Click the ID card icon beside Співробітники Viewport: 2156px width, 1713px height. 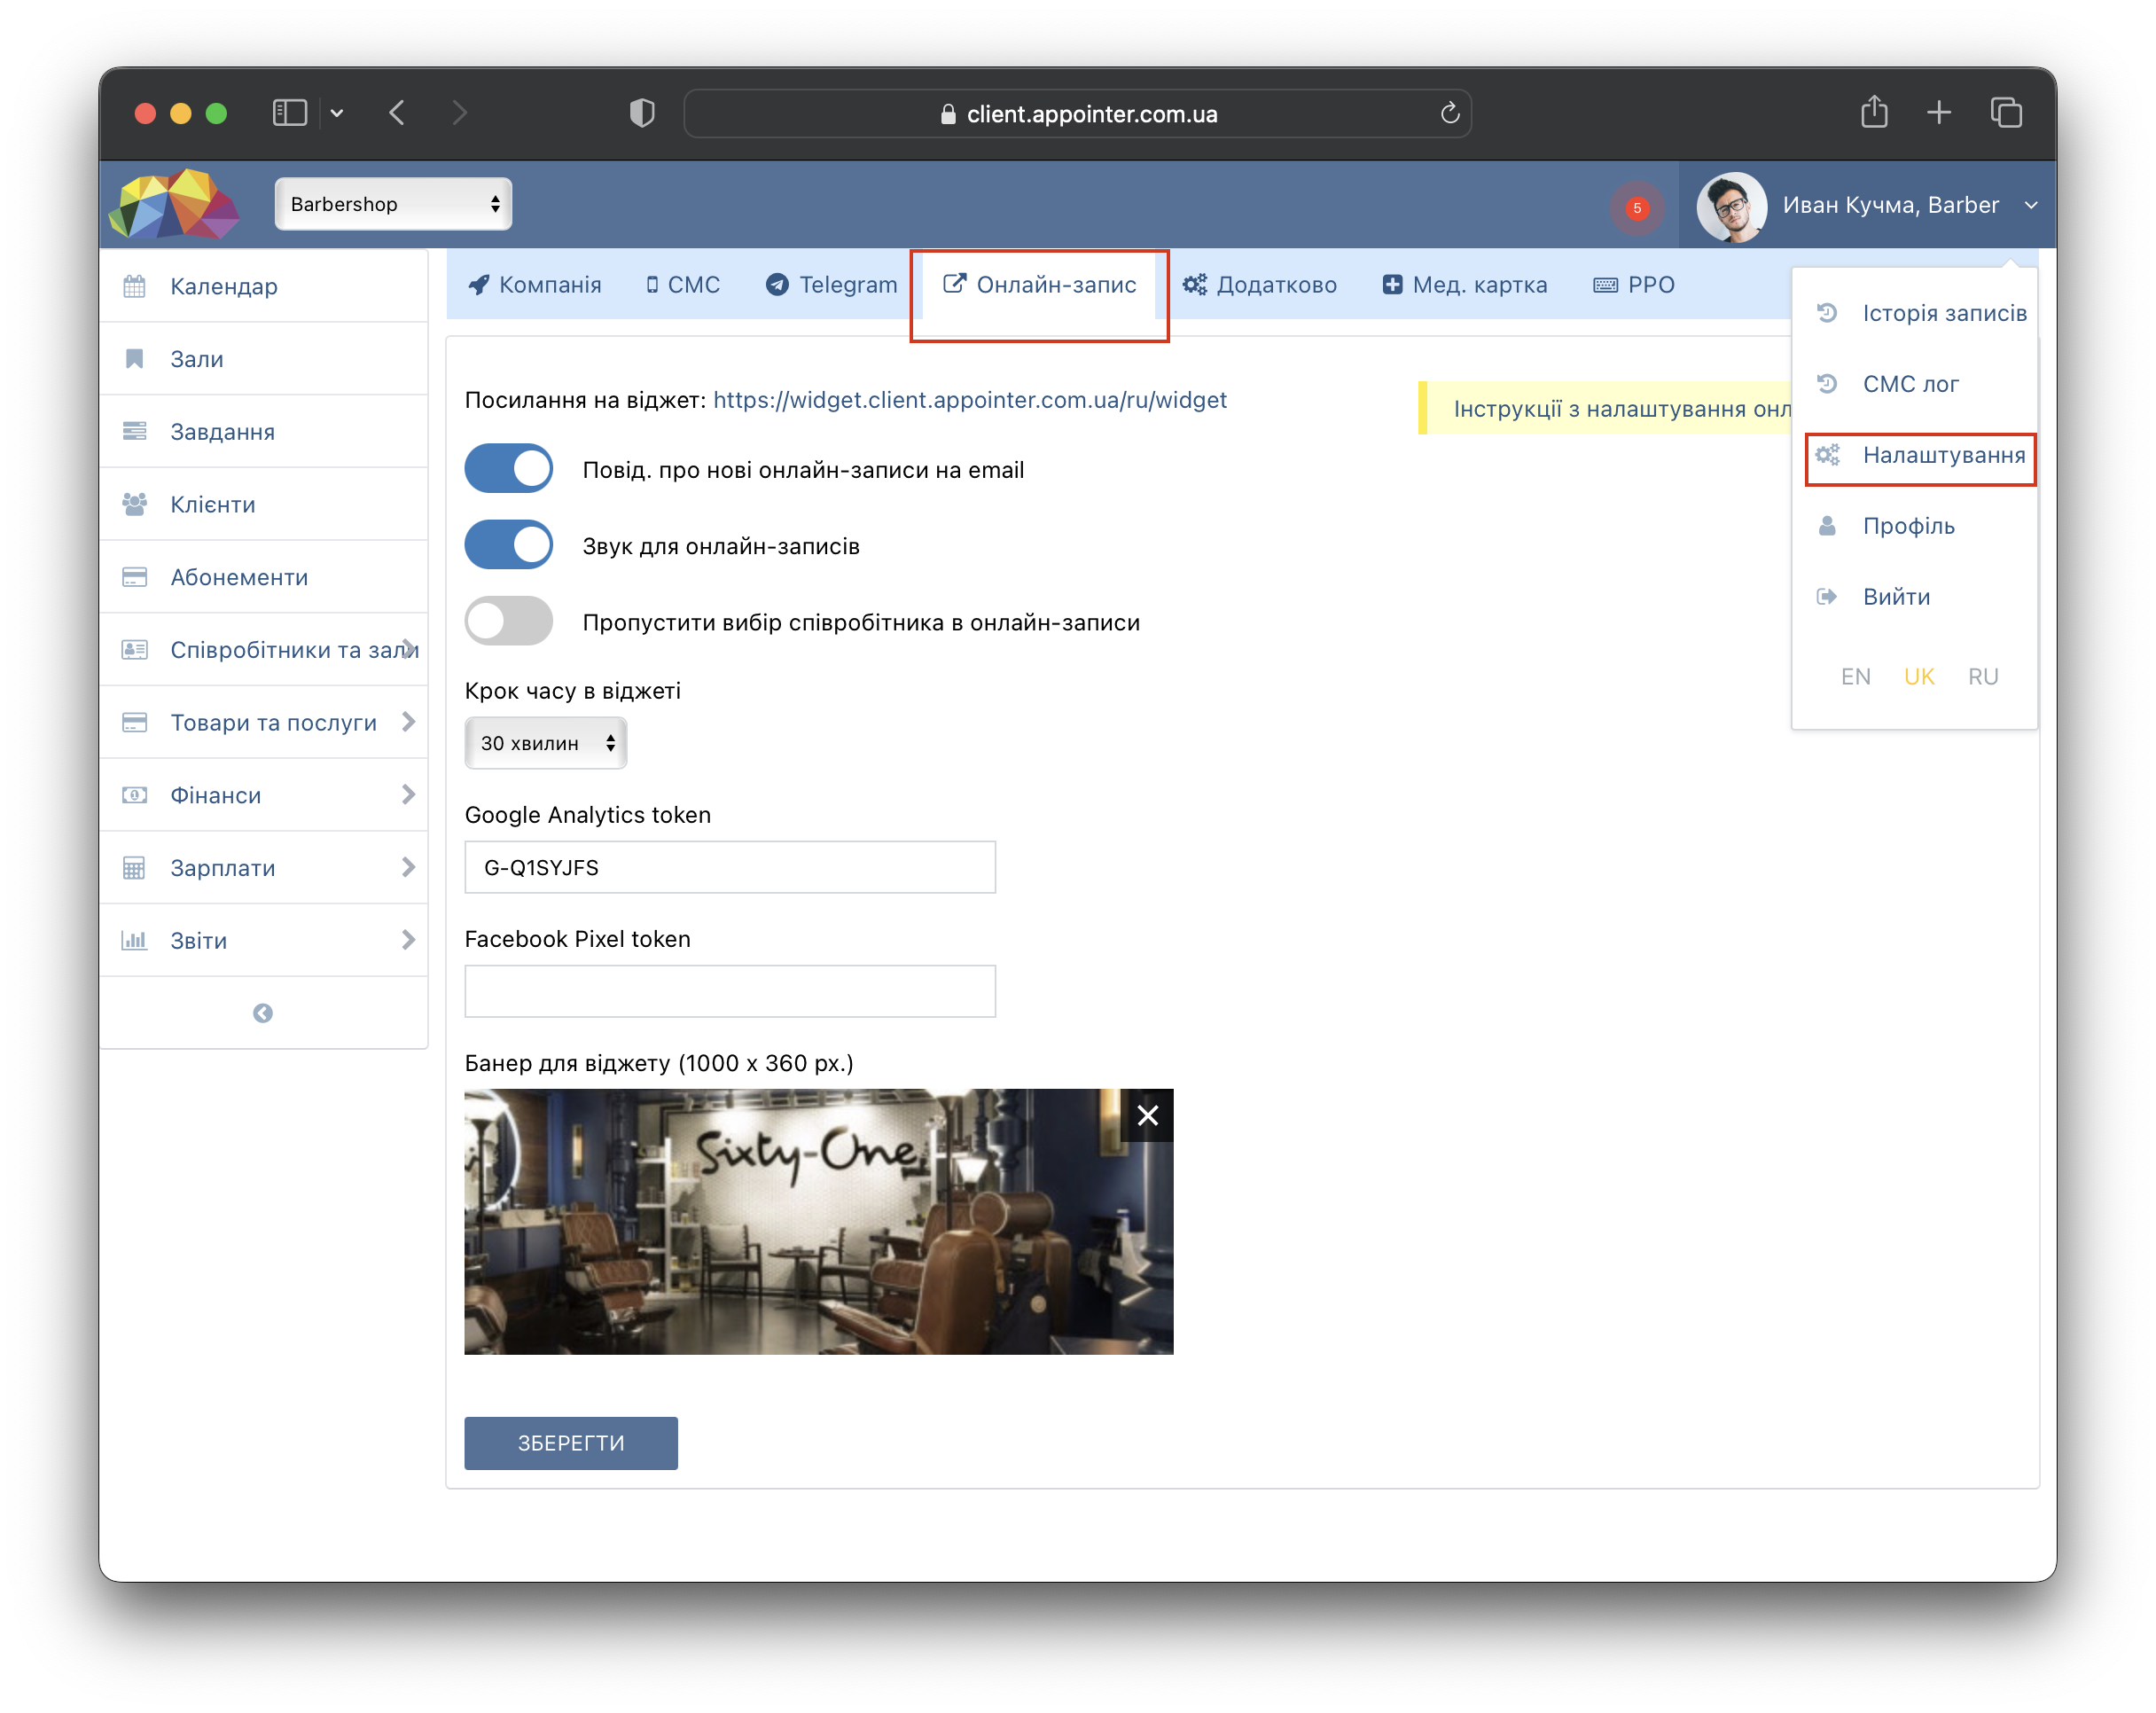134,650
